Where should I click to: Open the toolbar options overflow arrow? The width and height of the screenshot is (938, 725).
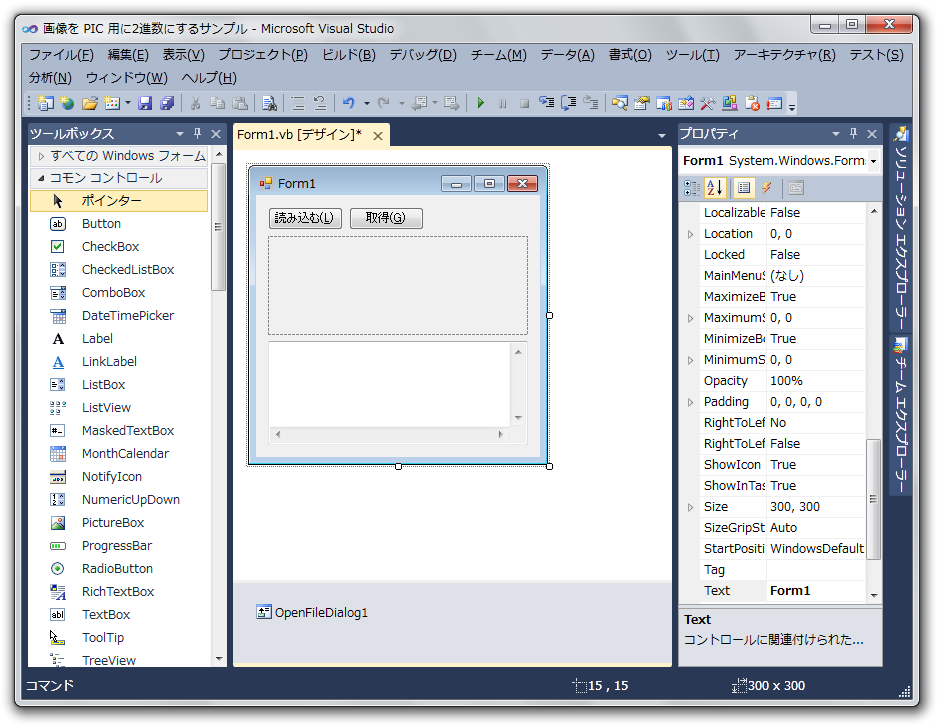pyautogui.click(x=792, y=106)
